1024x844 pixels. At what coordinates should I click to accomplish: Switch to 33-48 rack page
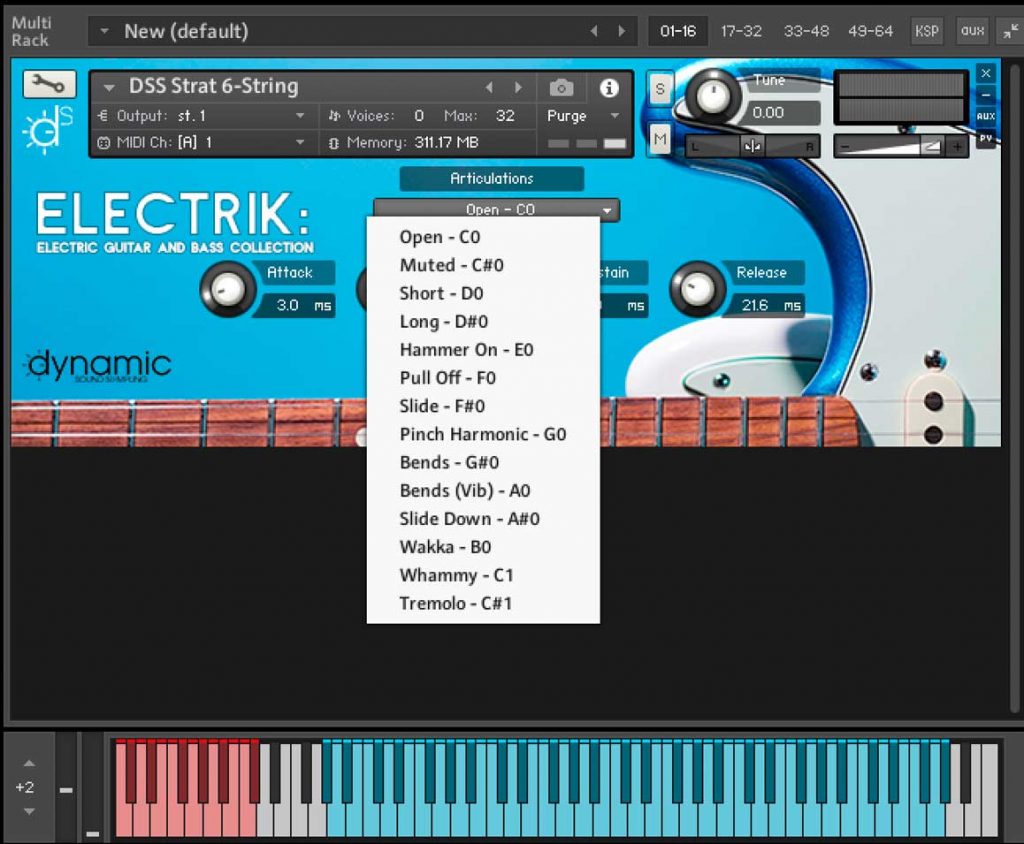(806, 31)
